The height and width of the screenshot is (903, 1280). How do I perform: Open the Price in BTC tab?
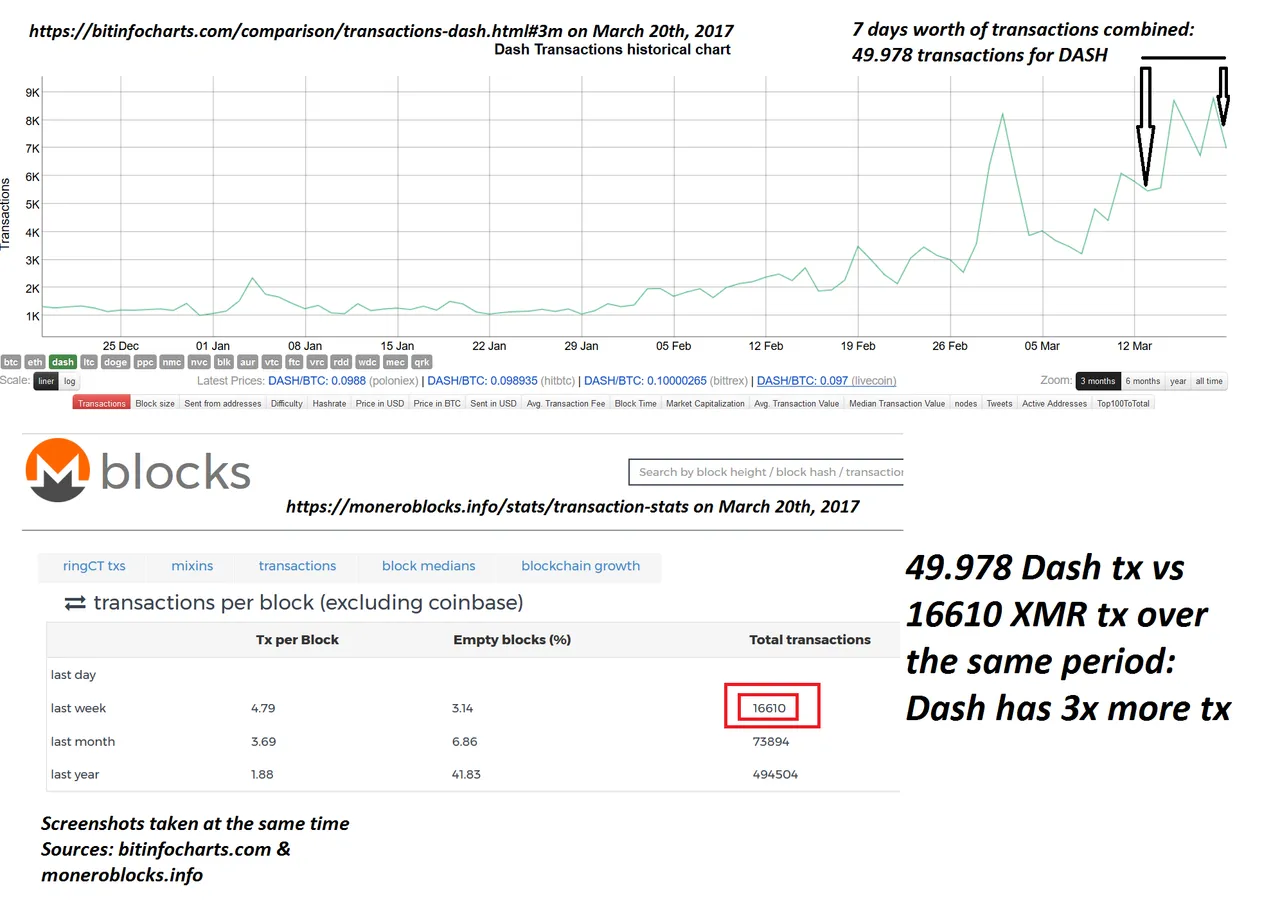point(437,403)
